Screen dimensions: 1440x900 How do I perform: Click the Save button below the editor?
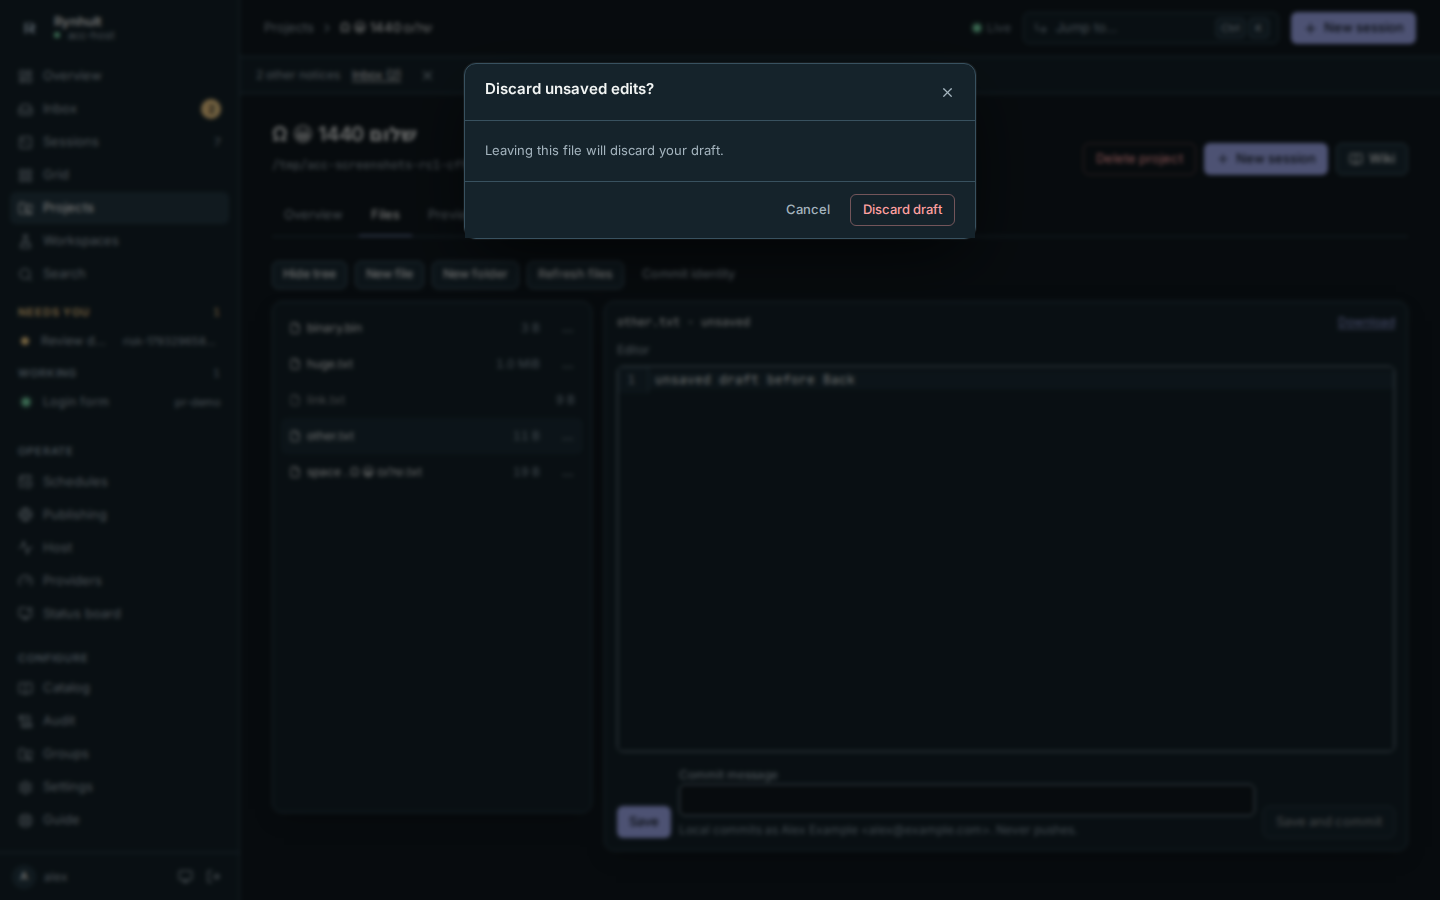coord(644,822)
